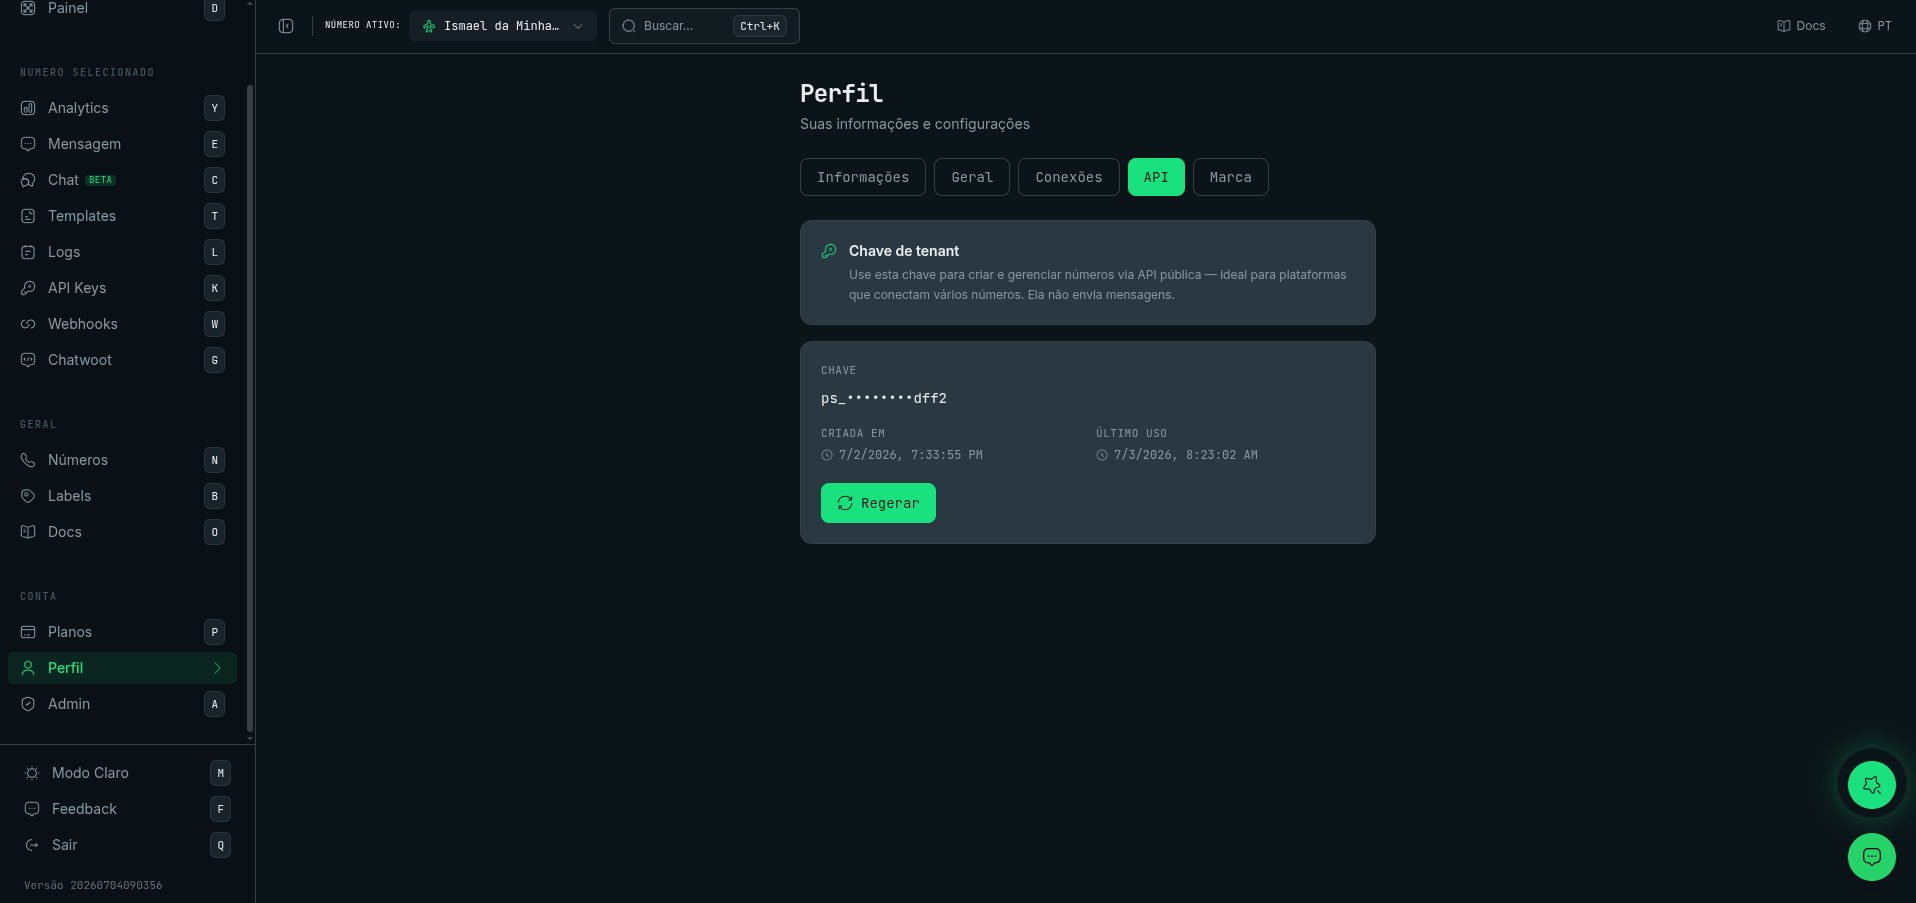Open the Templates icon in sidebar
The image size is (1916, 903).
tap(28, 216)
